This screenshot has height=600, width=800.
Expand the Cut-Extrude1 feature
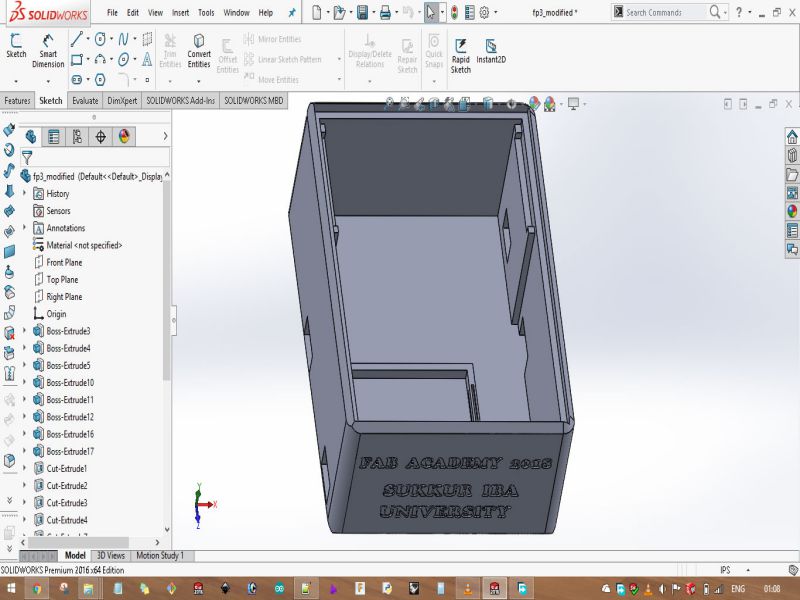point(24,468)
